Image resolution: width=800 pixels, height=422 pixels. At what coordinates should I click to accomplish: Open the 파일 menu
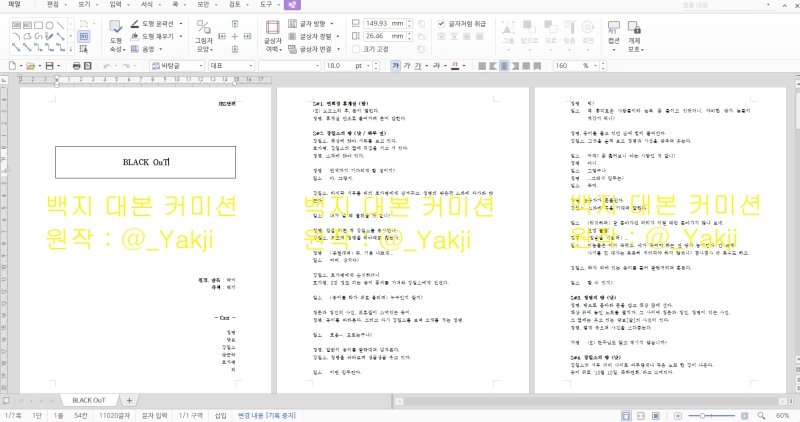pyautogui.click(x=14, y=5)
